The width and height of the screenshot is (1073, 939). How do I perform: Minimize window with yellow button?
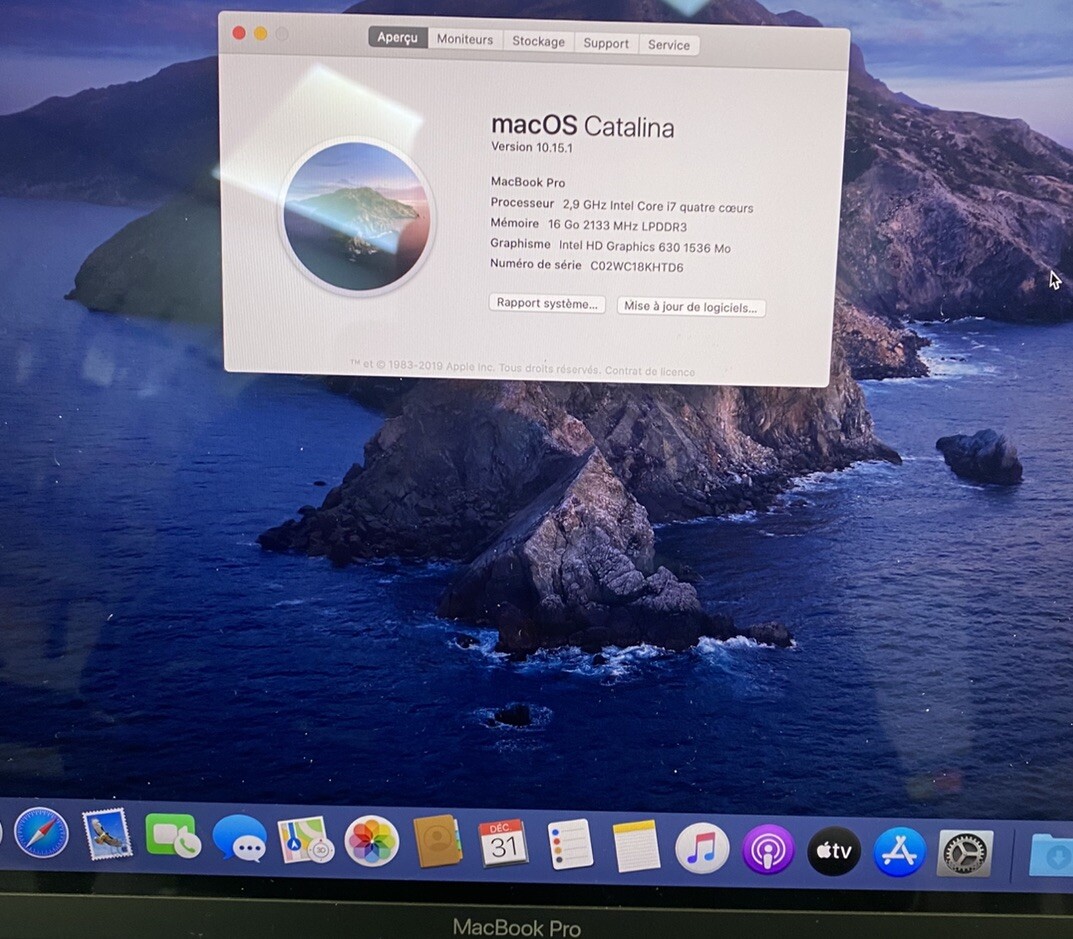click(x=261, y=33)
